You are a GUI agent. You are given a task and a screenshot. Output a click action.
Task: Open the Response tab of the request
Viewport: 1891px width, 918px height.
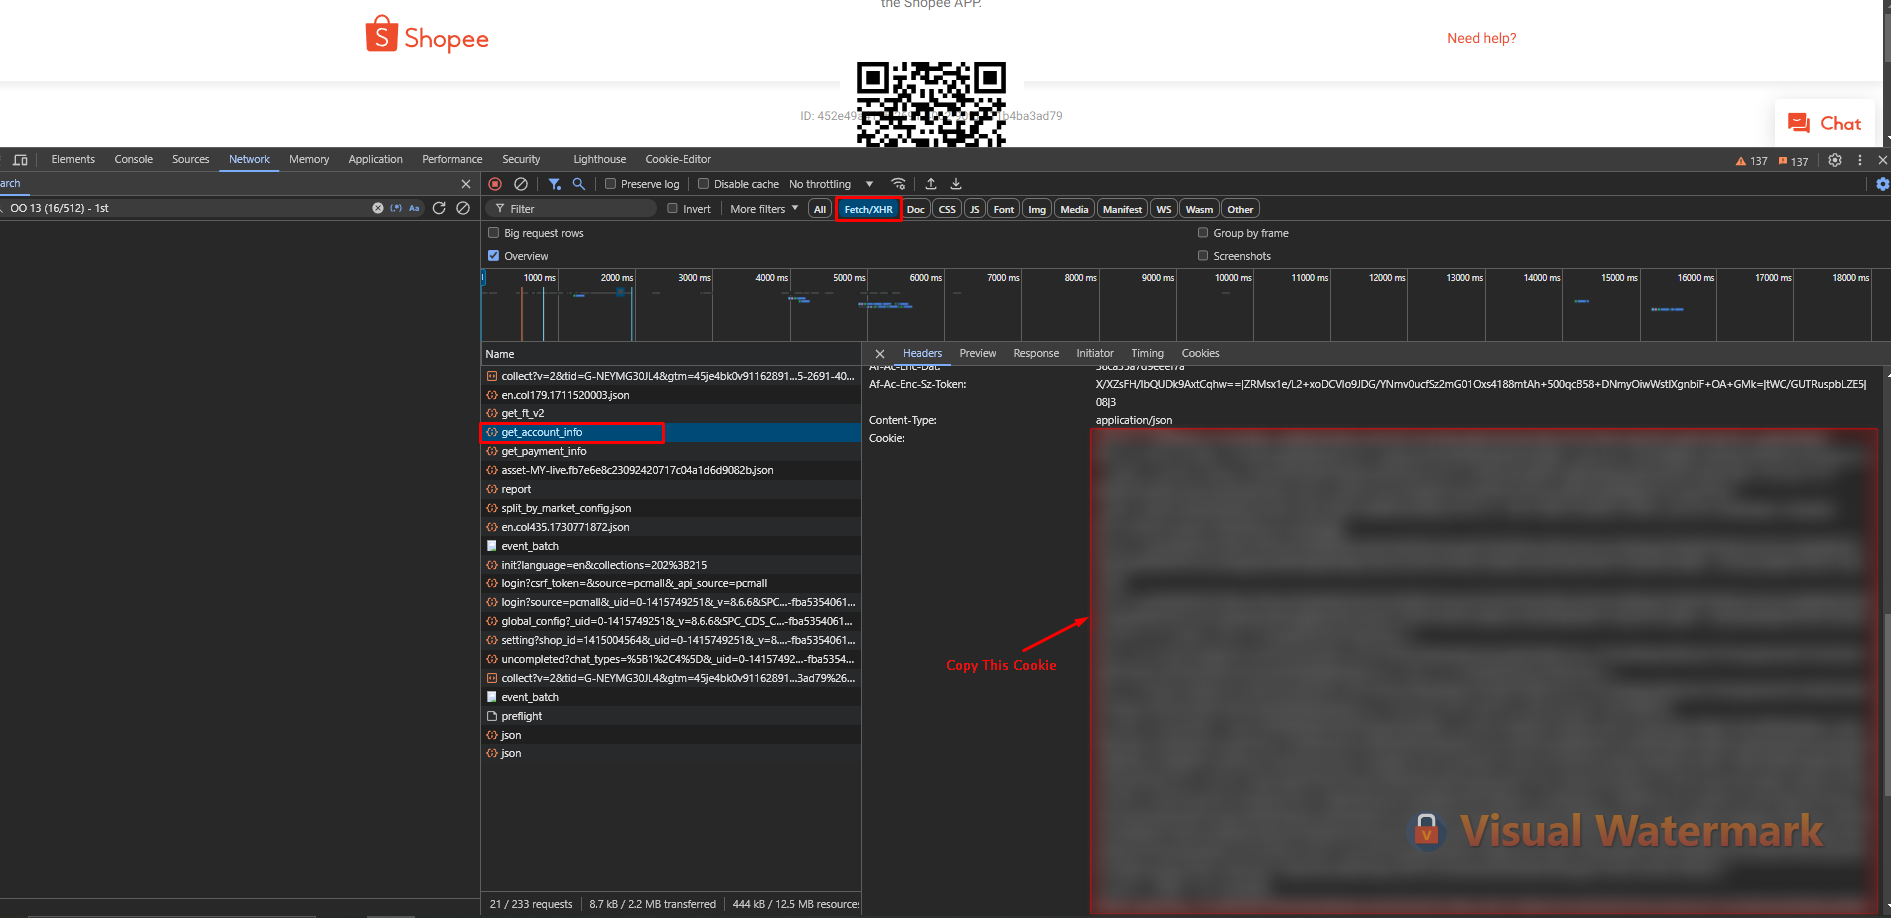pyautogui.click(x=1035, y=353)
